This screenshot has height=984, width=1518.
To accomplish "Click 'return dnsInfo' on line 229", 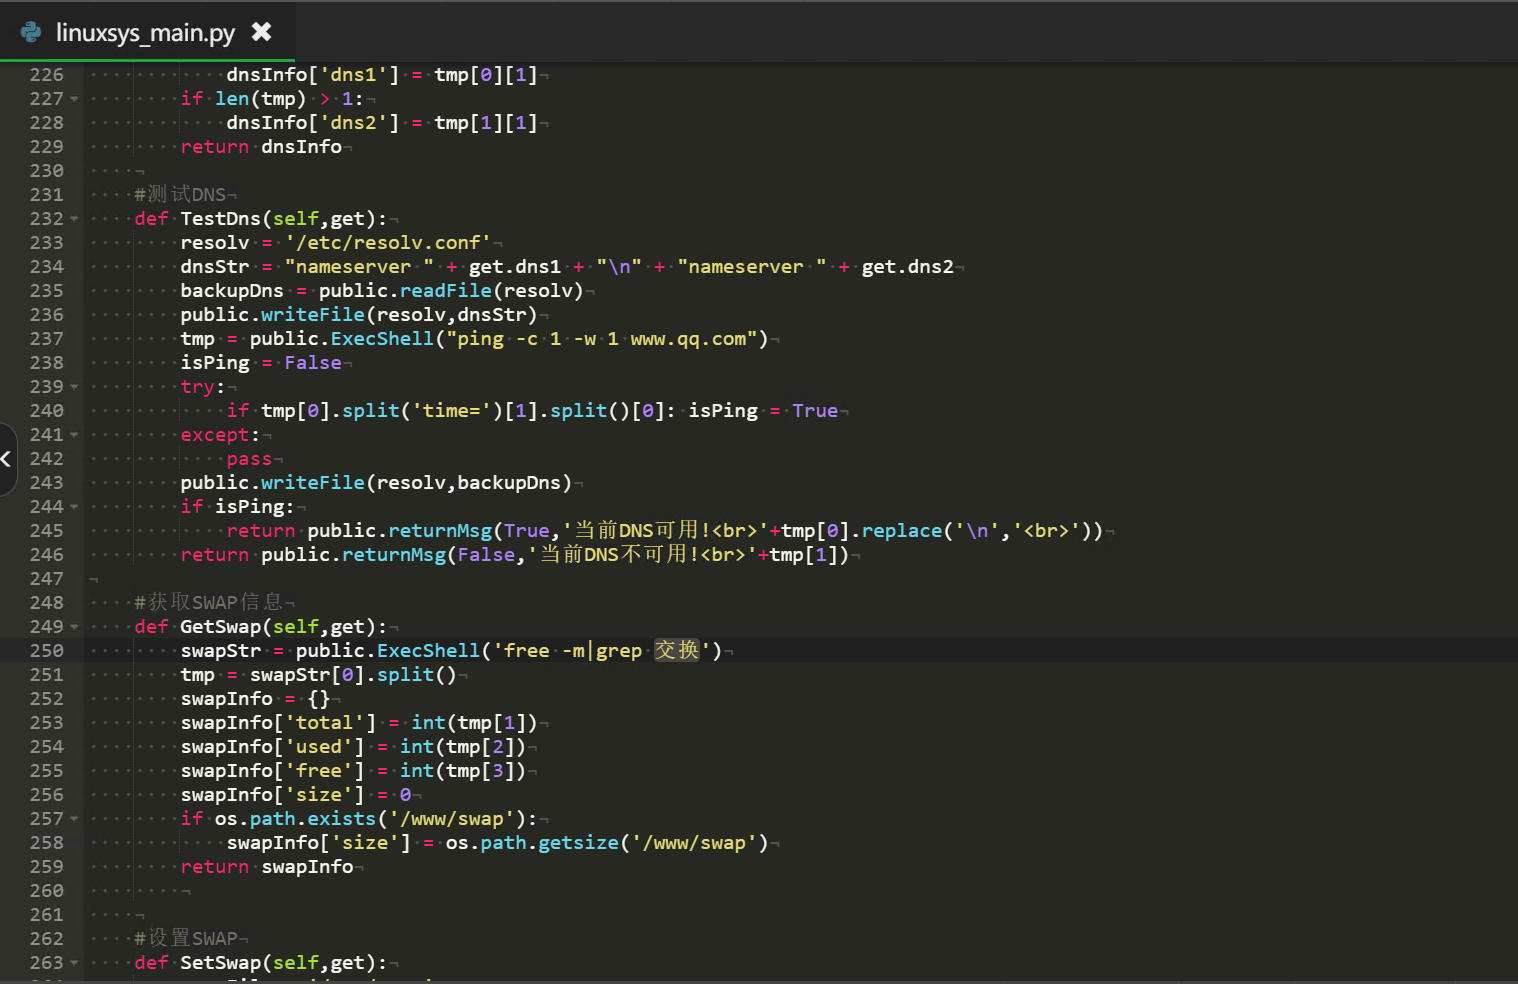I will coord(261,147).
